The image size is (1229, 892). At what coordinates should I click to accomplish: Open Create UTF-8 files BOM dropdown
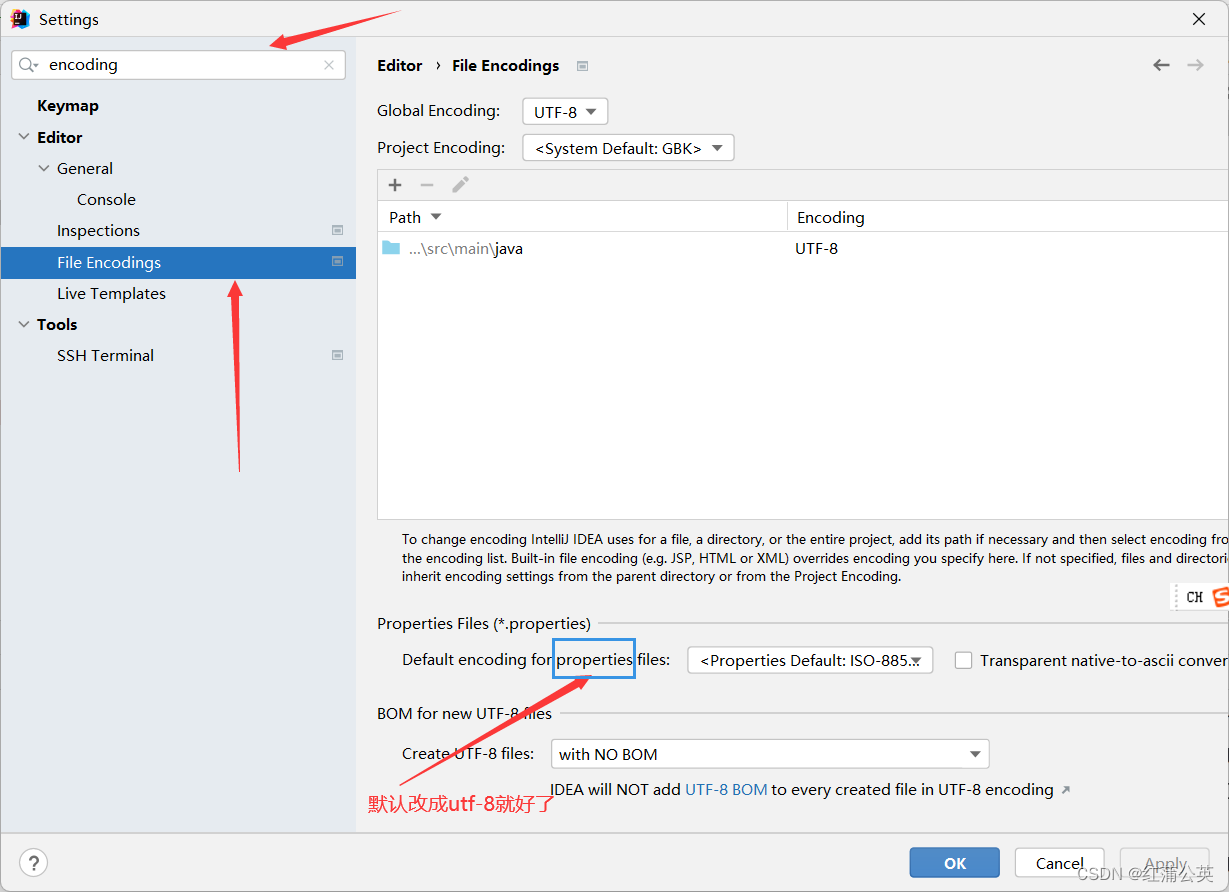pyautogui.click(x=770, y=754)
